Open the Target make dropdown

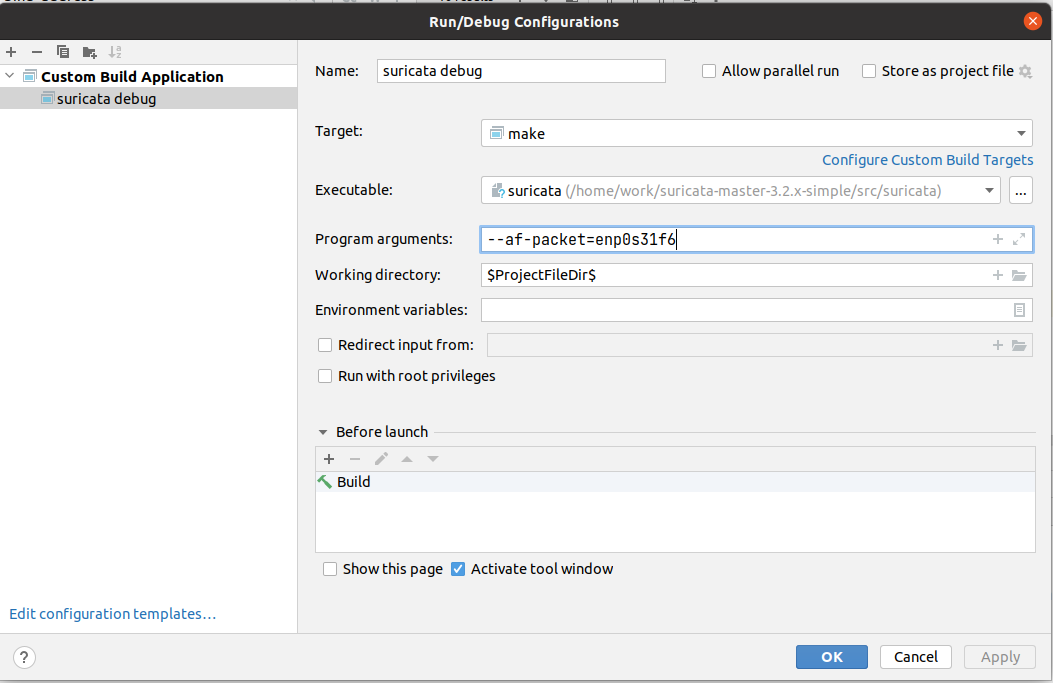tap(1021, 133)
